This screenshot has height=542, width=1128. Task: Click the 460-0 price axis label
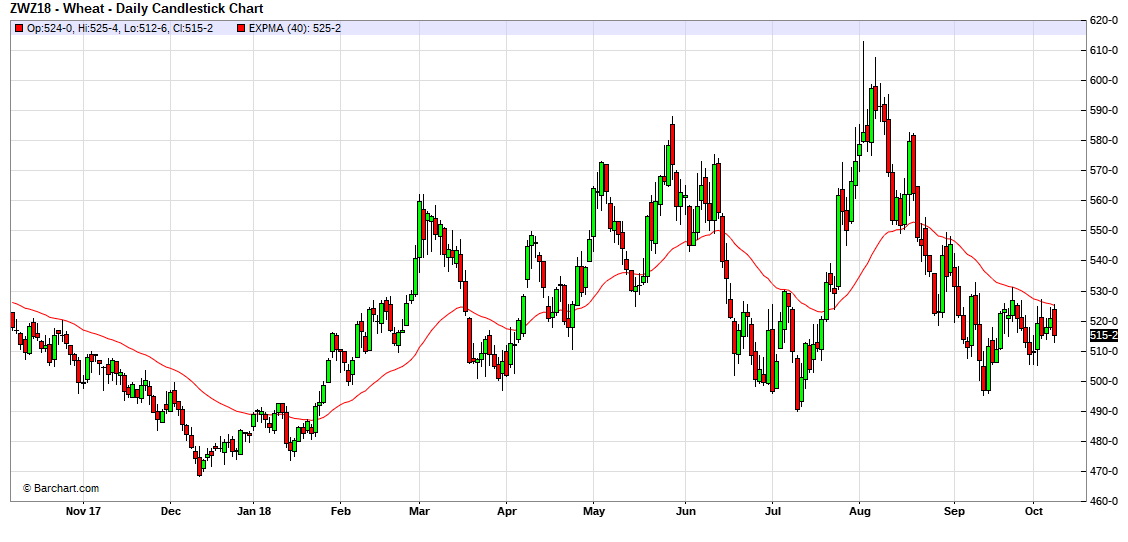point(1103,501)
